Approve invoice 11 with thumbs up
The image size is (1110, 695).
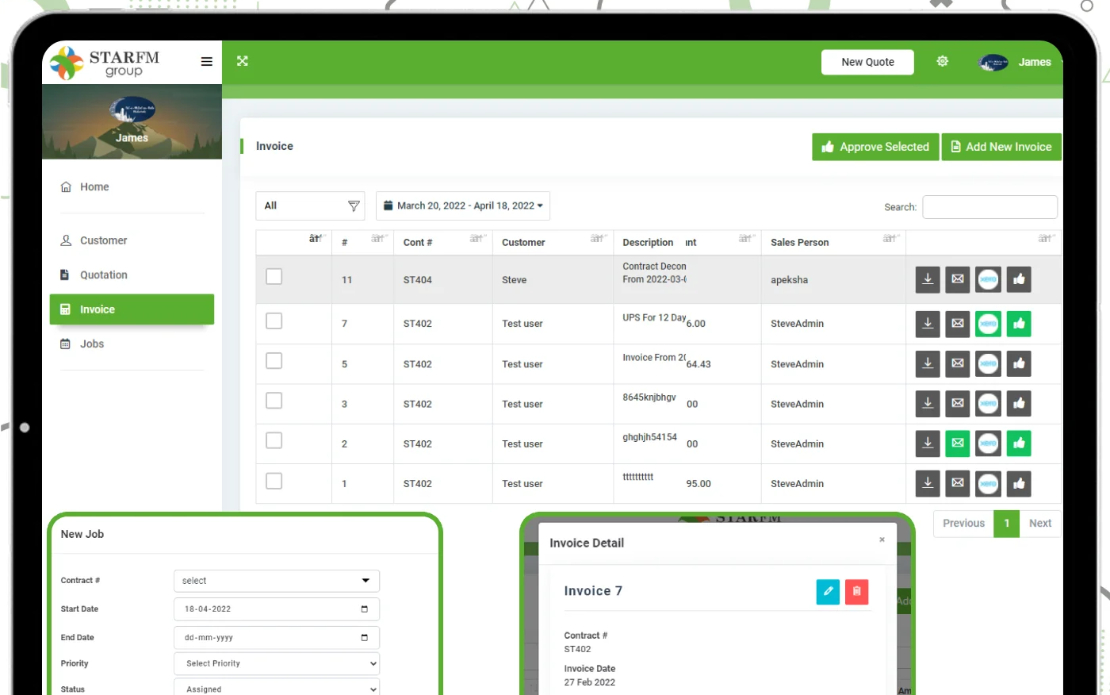(1019, 280)
